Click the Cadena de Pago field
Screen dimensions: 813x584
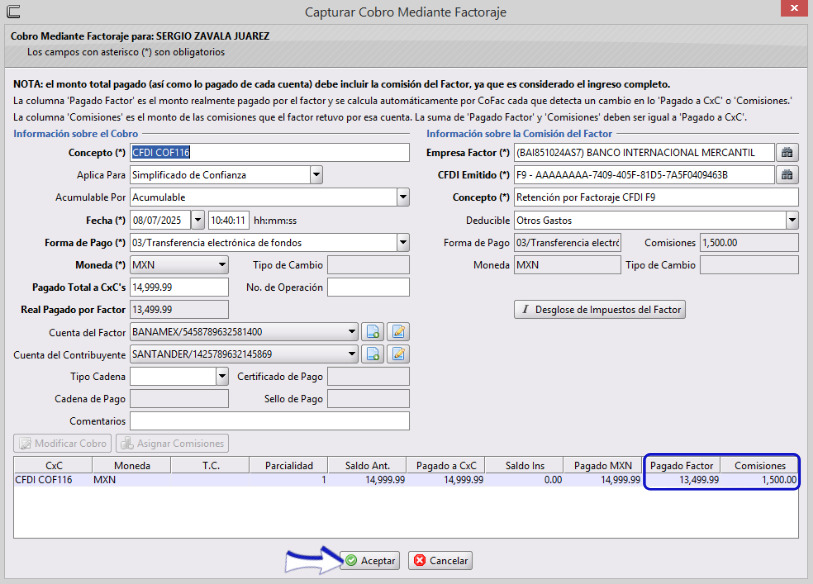coord(179,399)
